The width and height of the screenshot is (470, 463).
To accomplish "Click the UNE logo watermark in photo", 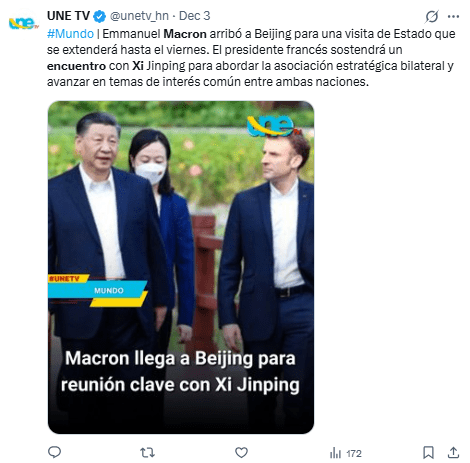I will click(x=273, y=126).
